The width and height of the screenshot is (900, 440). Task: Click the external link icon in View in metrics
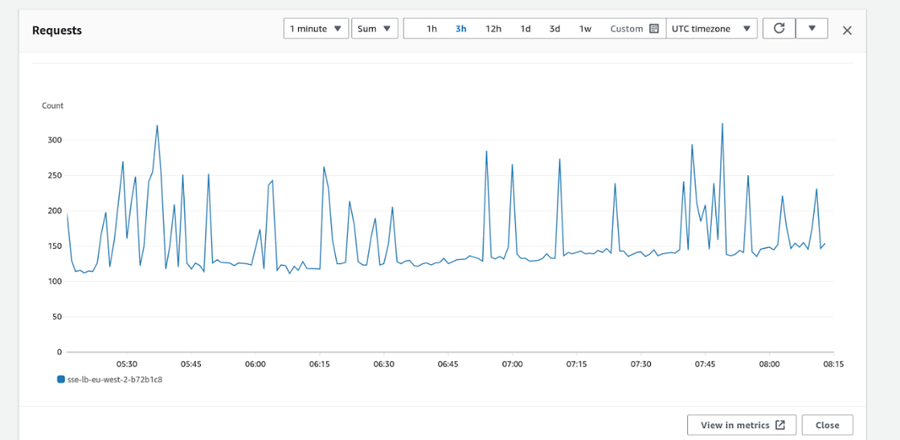780,425
